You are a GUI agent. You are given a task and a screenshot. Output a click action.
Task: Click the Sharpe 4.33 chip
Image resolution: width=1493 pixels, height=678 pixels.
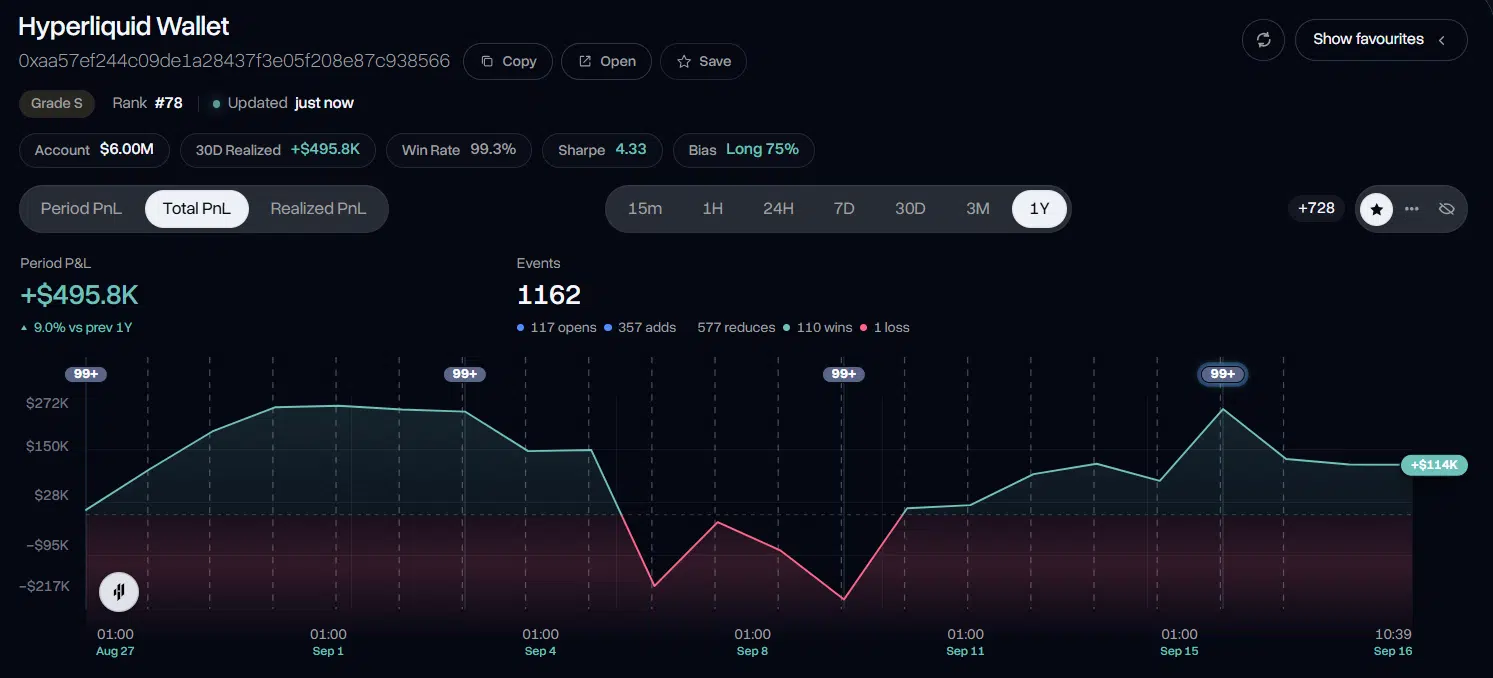[602, 150]
